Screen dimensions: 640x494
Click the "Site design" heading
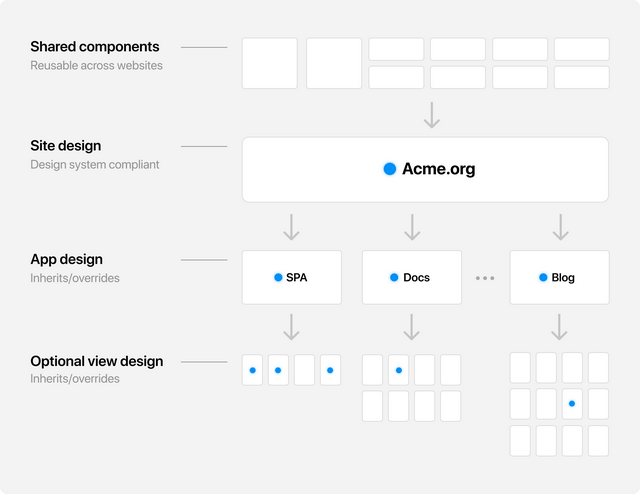[x=65, y=145]
